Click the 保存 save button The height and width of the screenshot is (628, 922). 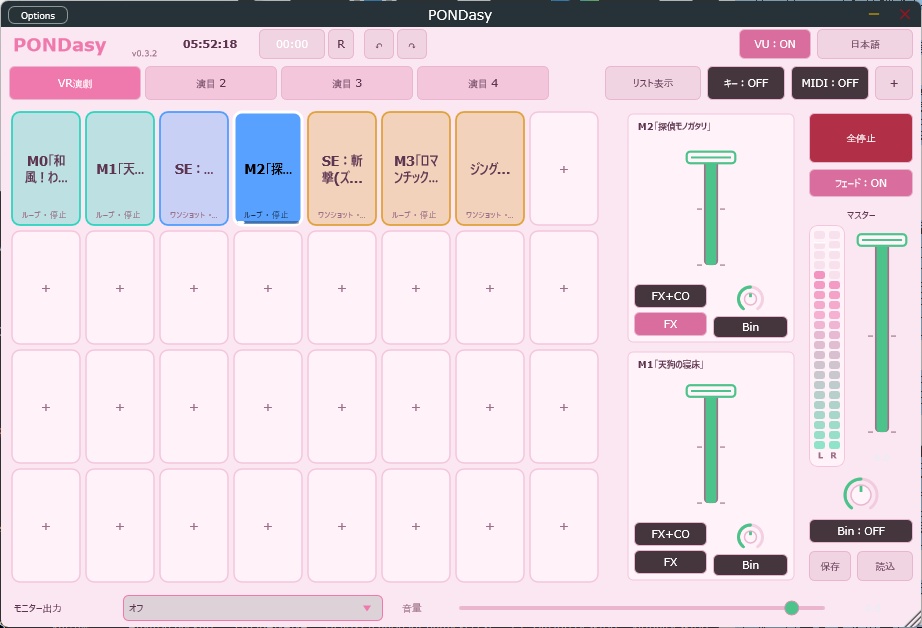(830, 566)
